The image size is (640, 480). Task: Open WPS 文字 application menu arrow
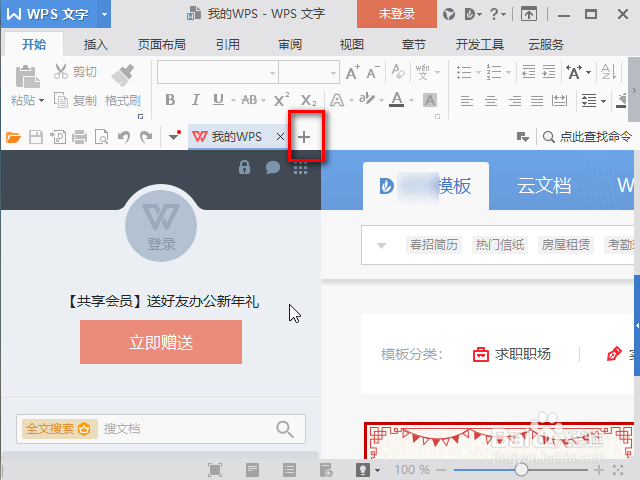point(104,14)
